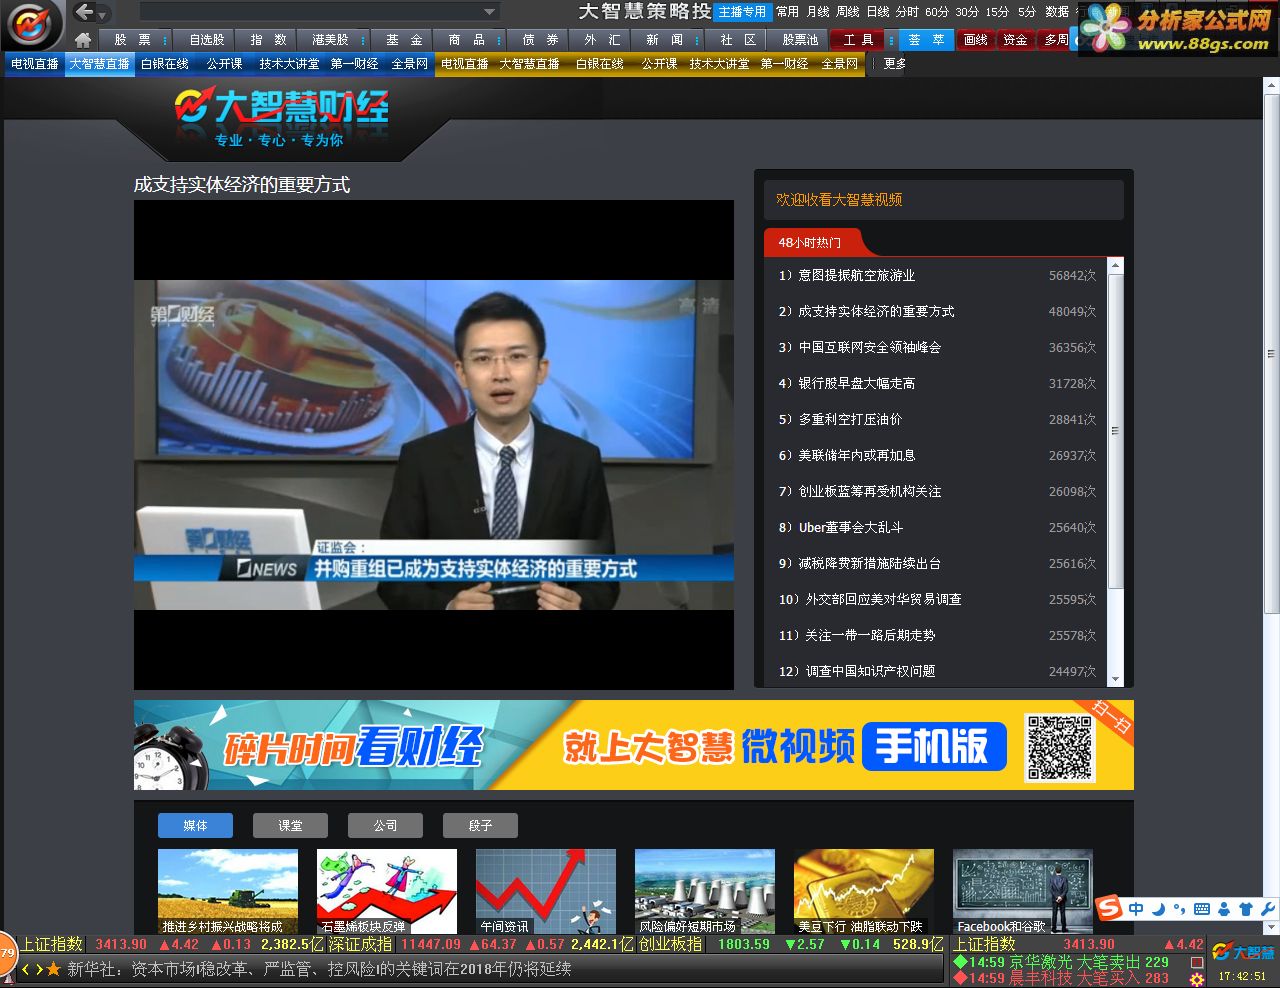Open the 自选股 menu

click(x=207, y=40)
